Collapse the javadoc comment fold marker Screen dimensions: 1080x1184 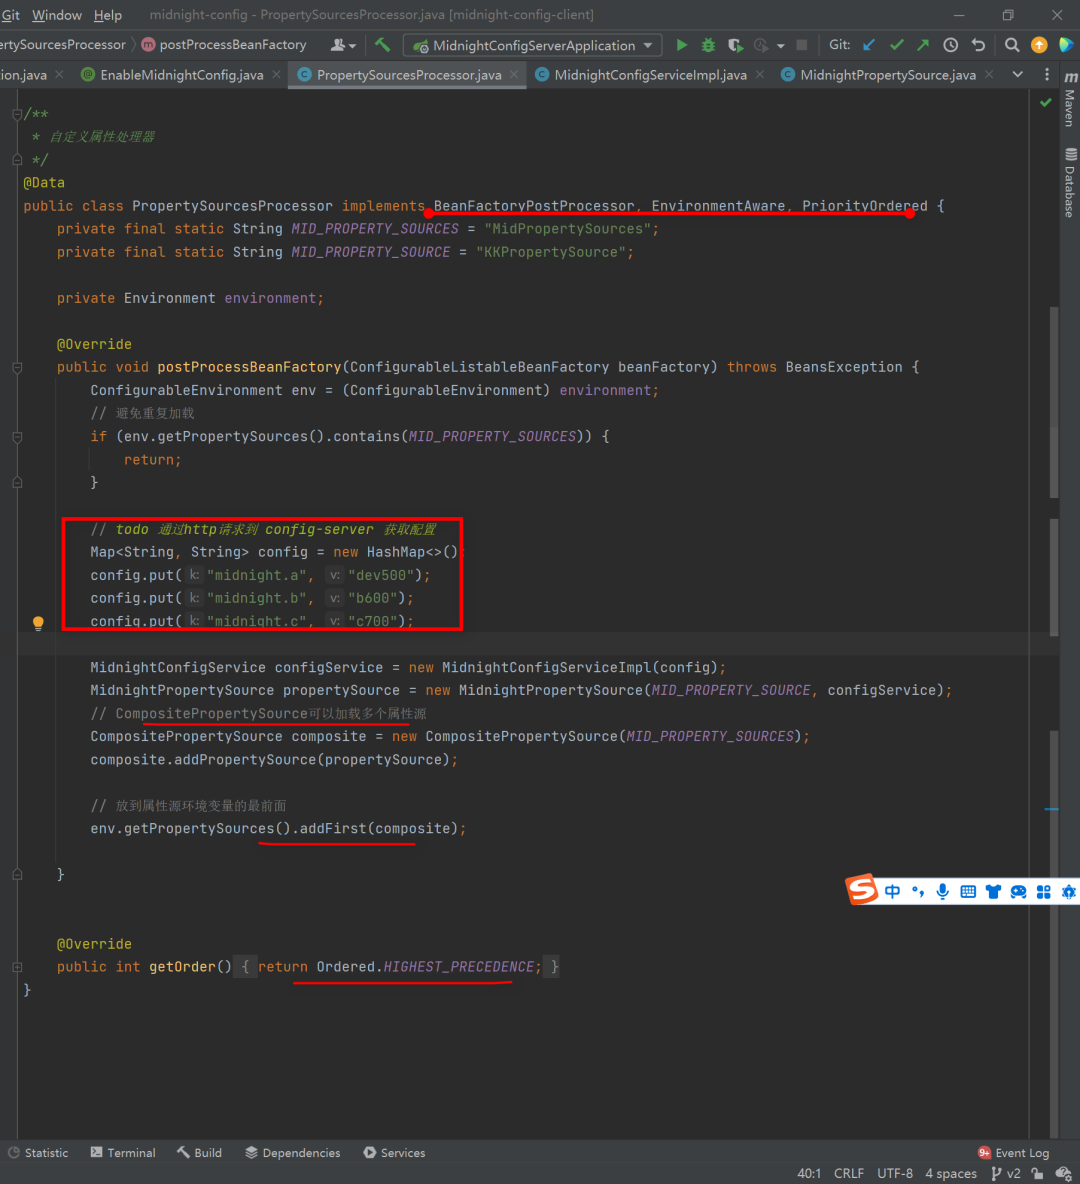[17, 114]
